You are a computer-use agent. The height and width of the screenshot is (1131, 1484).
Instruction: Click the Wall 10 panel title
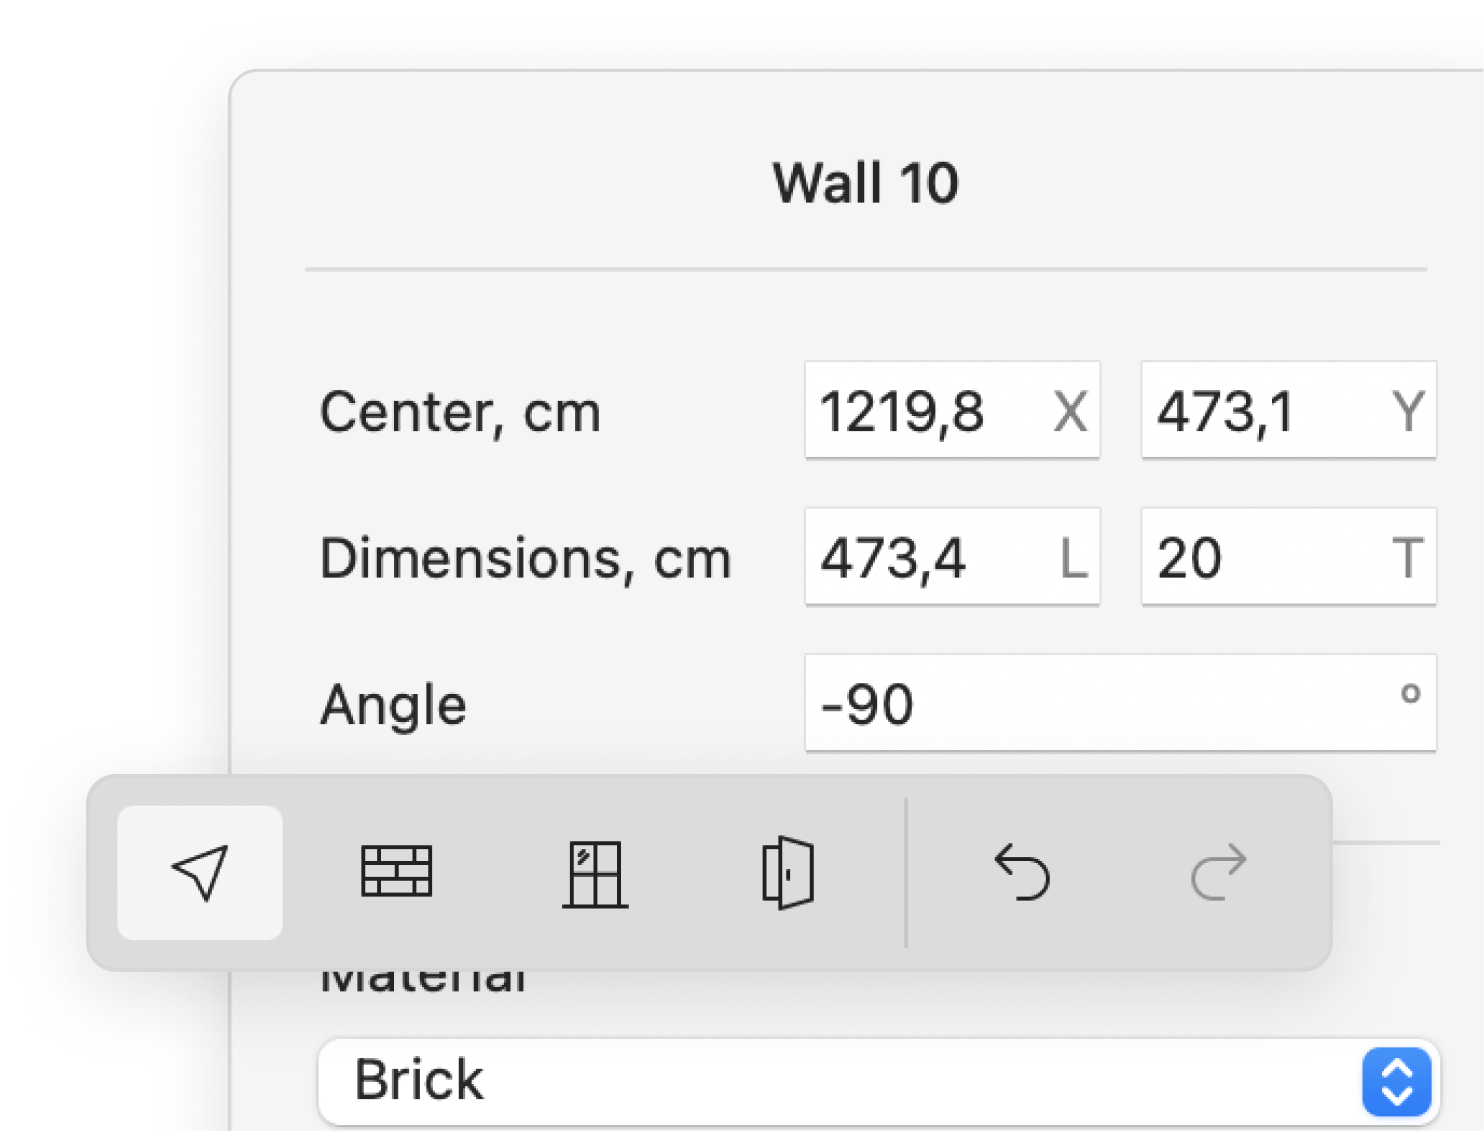[x=865, y=183]
